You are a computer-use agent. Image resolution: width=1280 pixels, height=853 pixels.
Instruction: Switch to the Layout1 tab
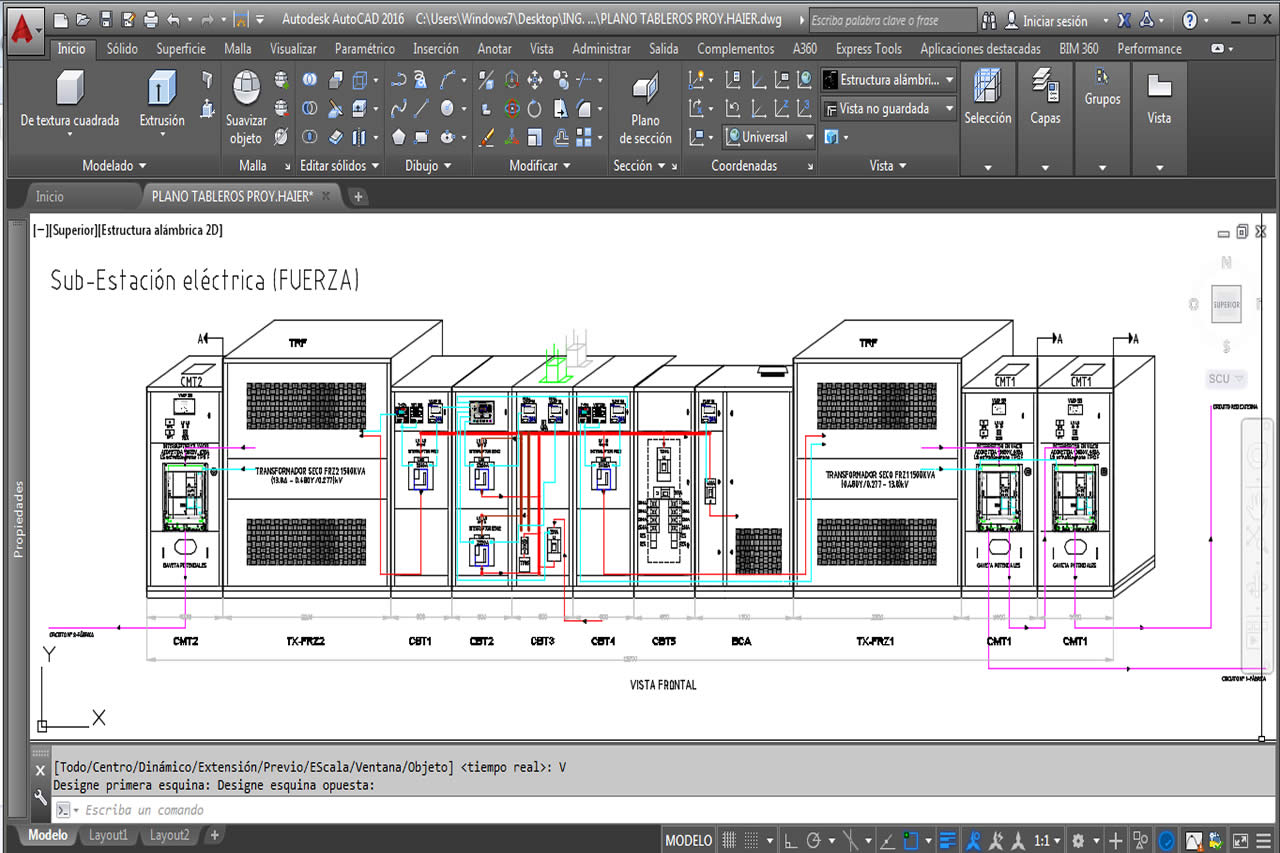coord(108,835)
